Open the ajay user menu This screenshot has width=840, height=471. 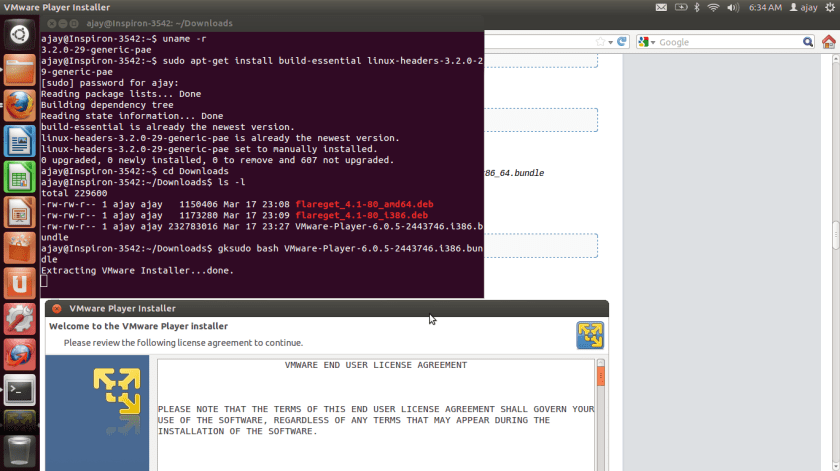[804, 8]
